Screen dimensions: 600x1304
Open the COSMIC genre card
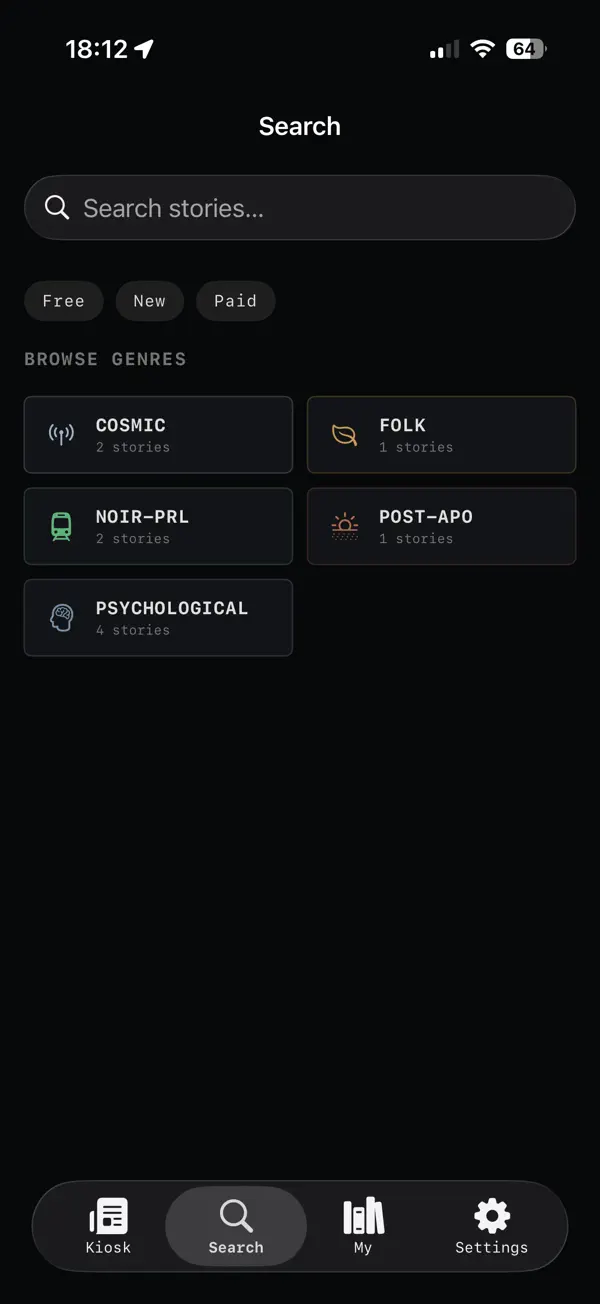(158, 435)
